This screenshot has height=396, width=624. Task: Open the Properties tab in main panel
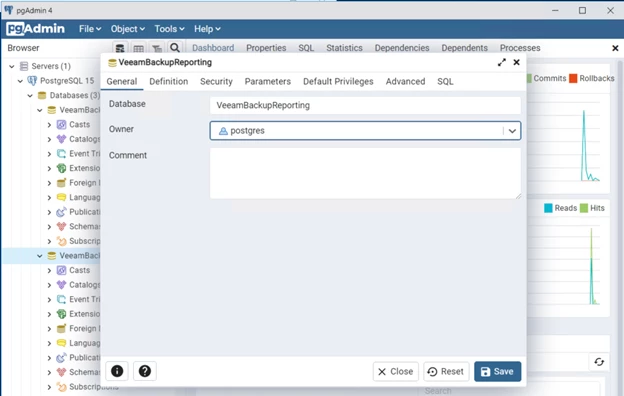pyautogui.click(x=266, y=48)
